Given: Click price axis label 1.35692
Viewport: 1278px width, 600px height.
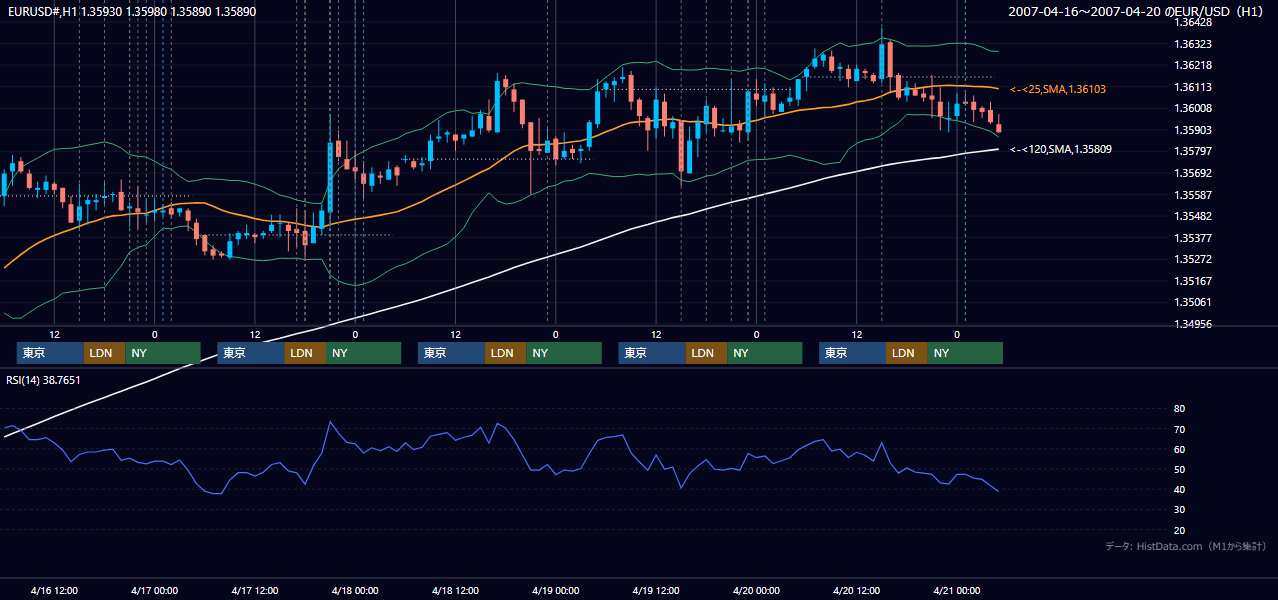Looking at the screenshot, I should click(1192, 173).
